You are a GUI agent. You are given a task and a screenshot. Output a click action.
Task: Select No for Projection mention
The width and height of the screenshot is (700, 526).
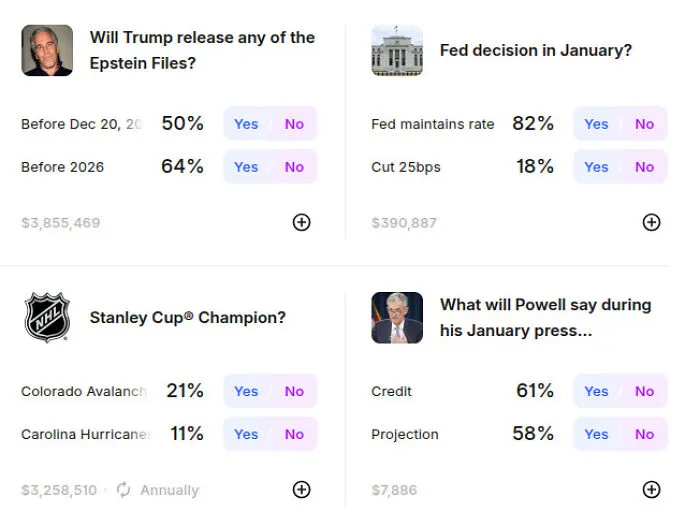tap(644, 434)
